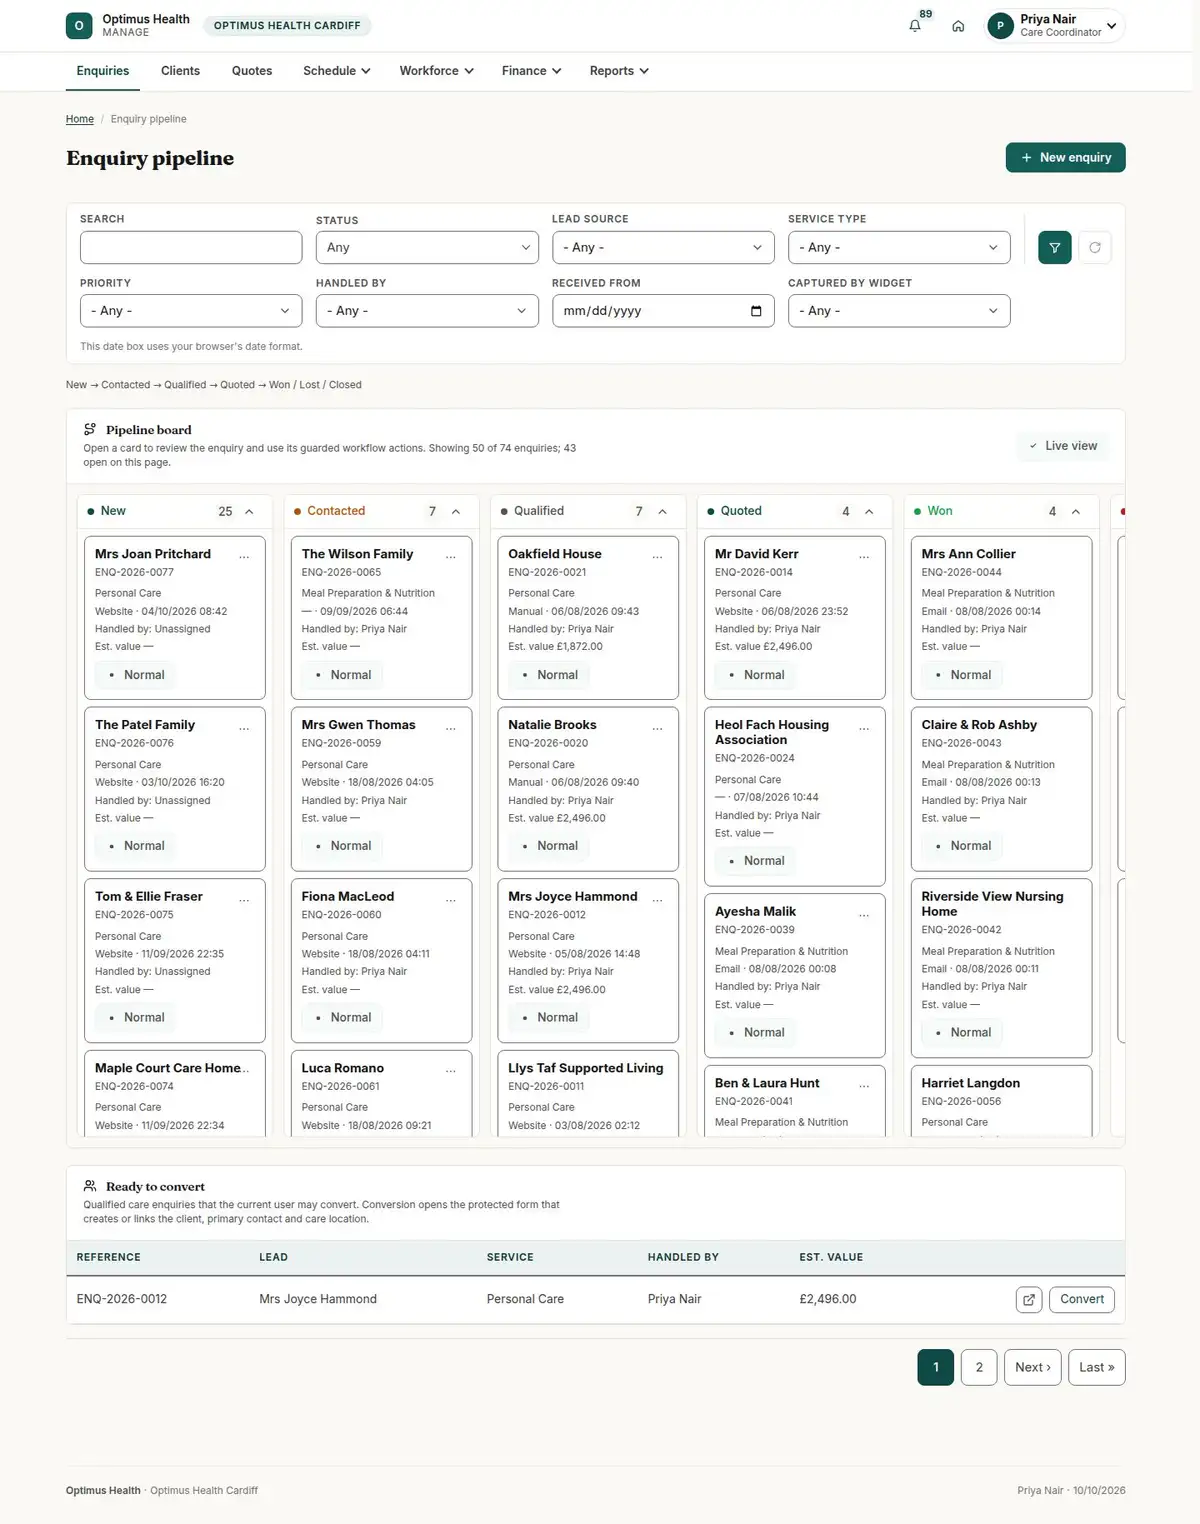Click Convert for Mrs Joyce Hammond

coord(1082,1300)
